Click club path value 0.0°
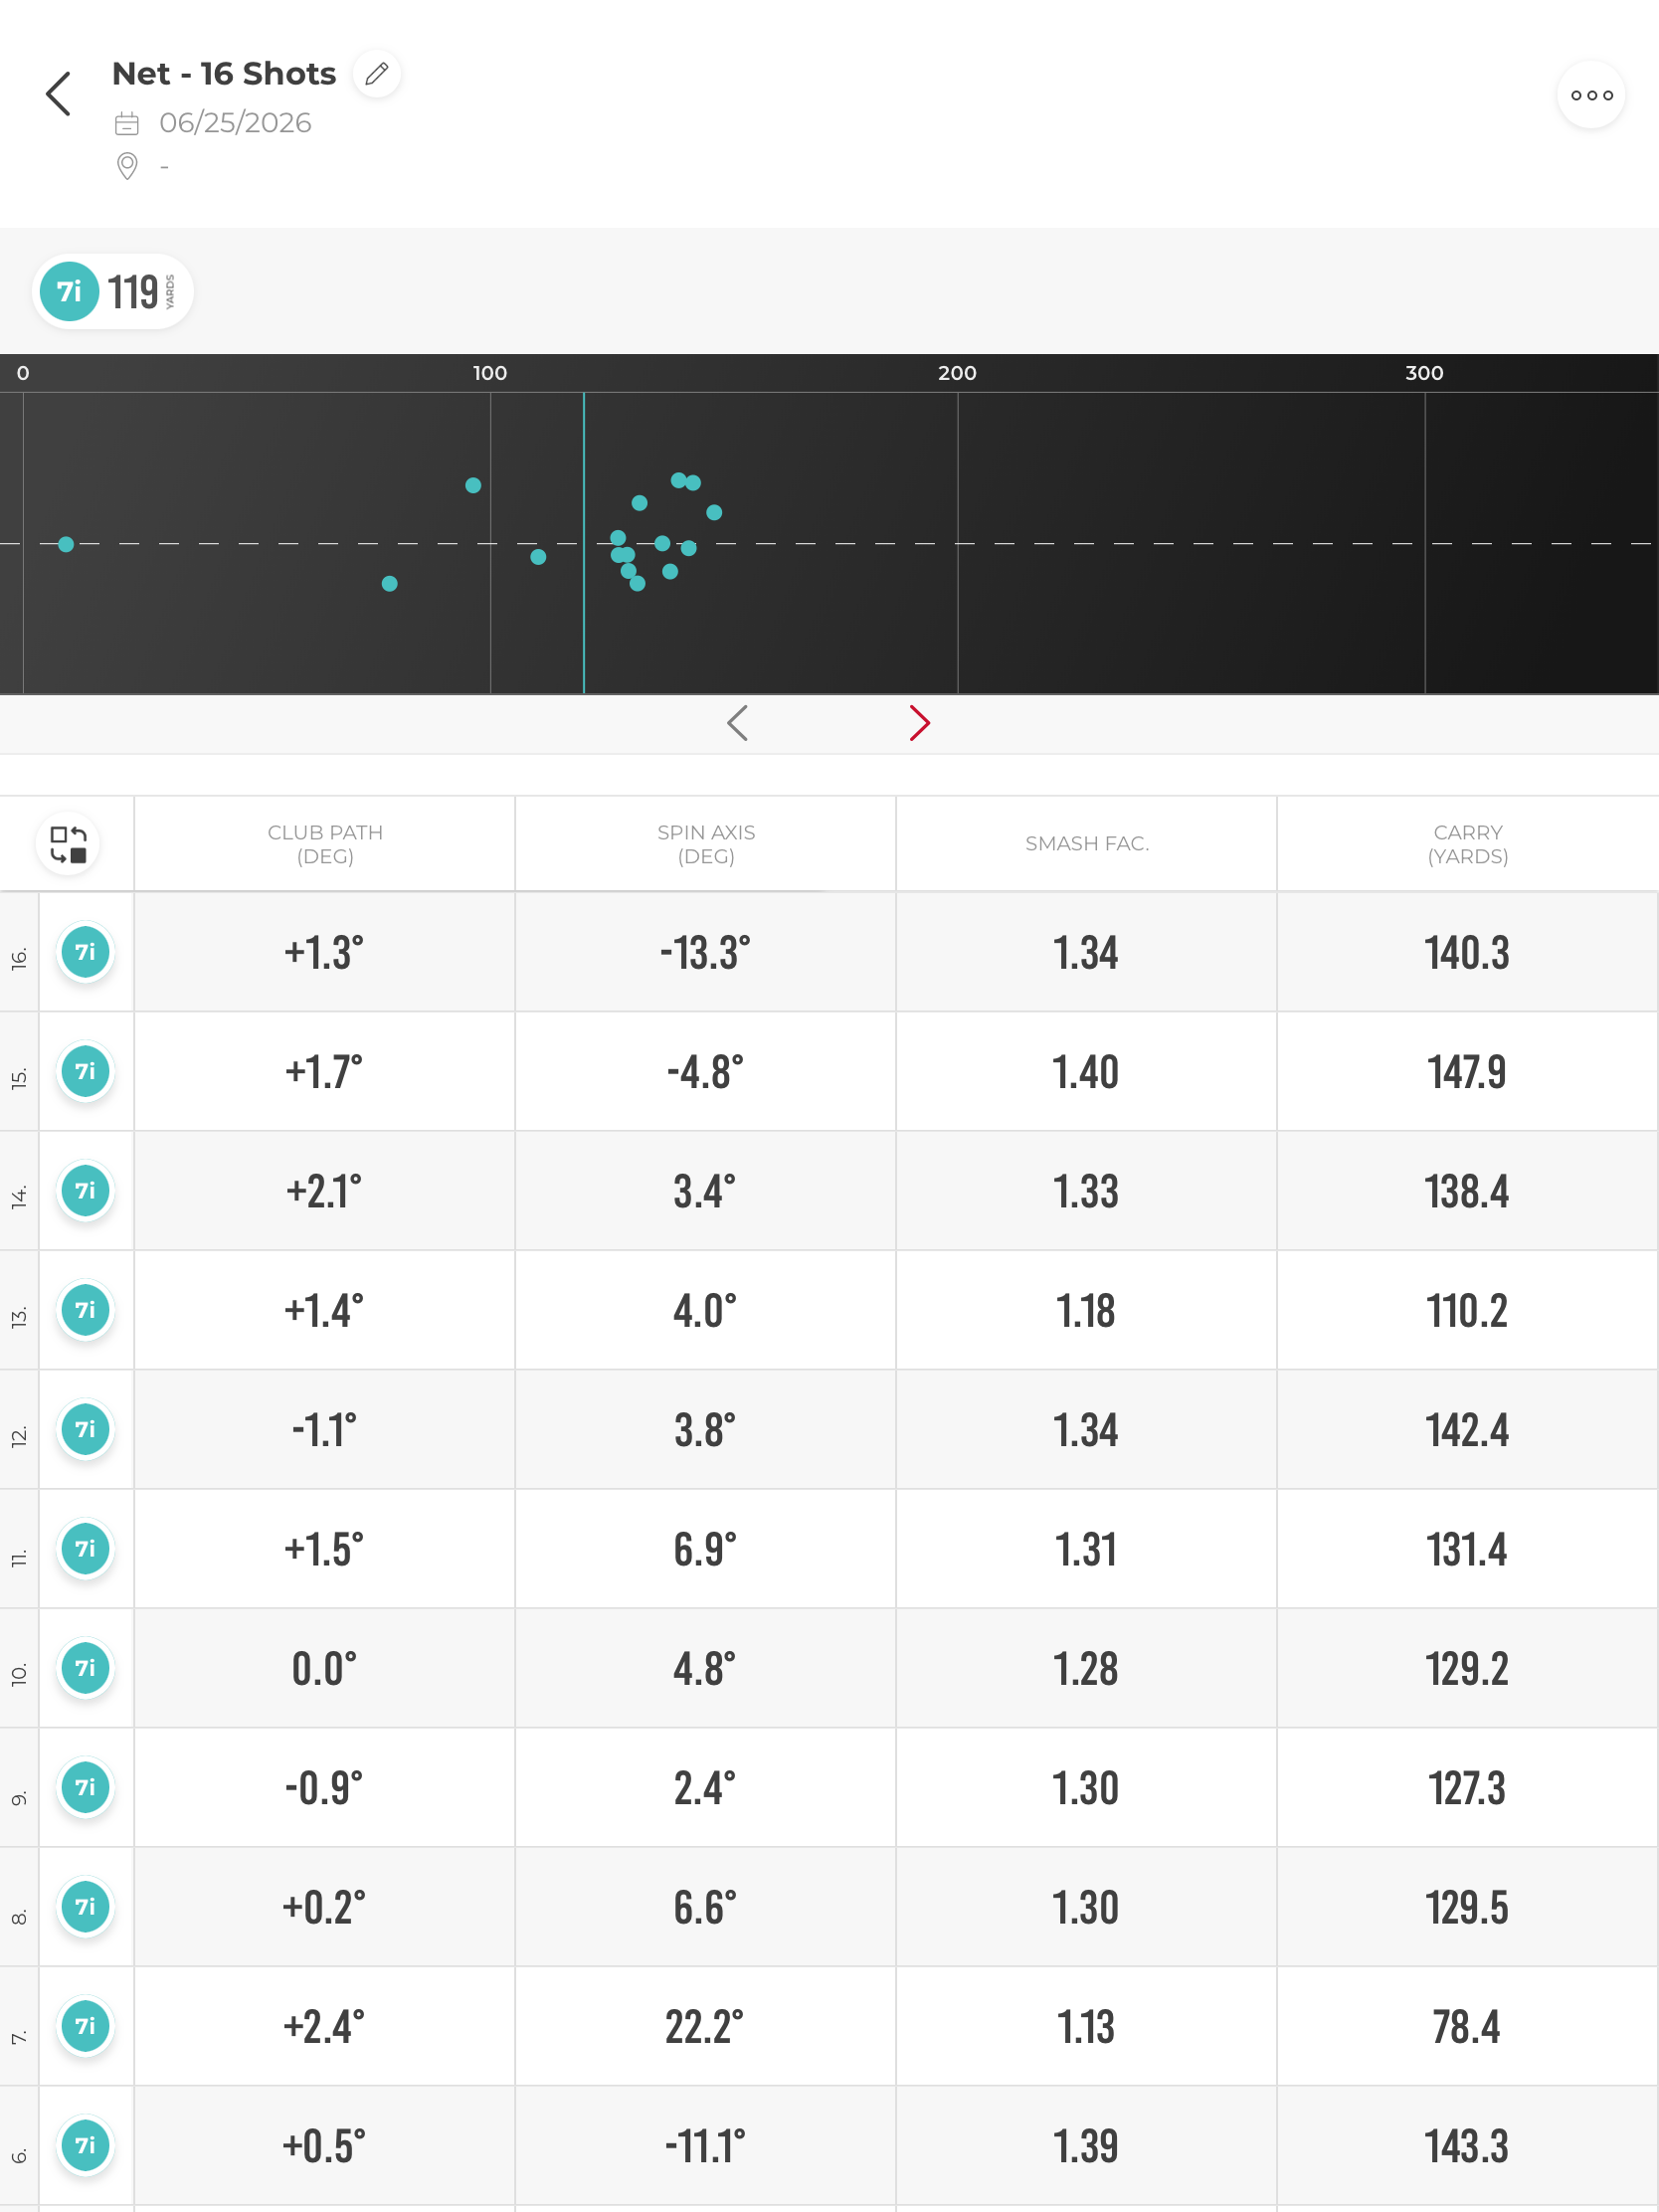 (x=324, y=1669)
